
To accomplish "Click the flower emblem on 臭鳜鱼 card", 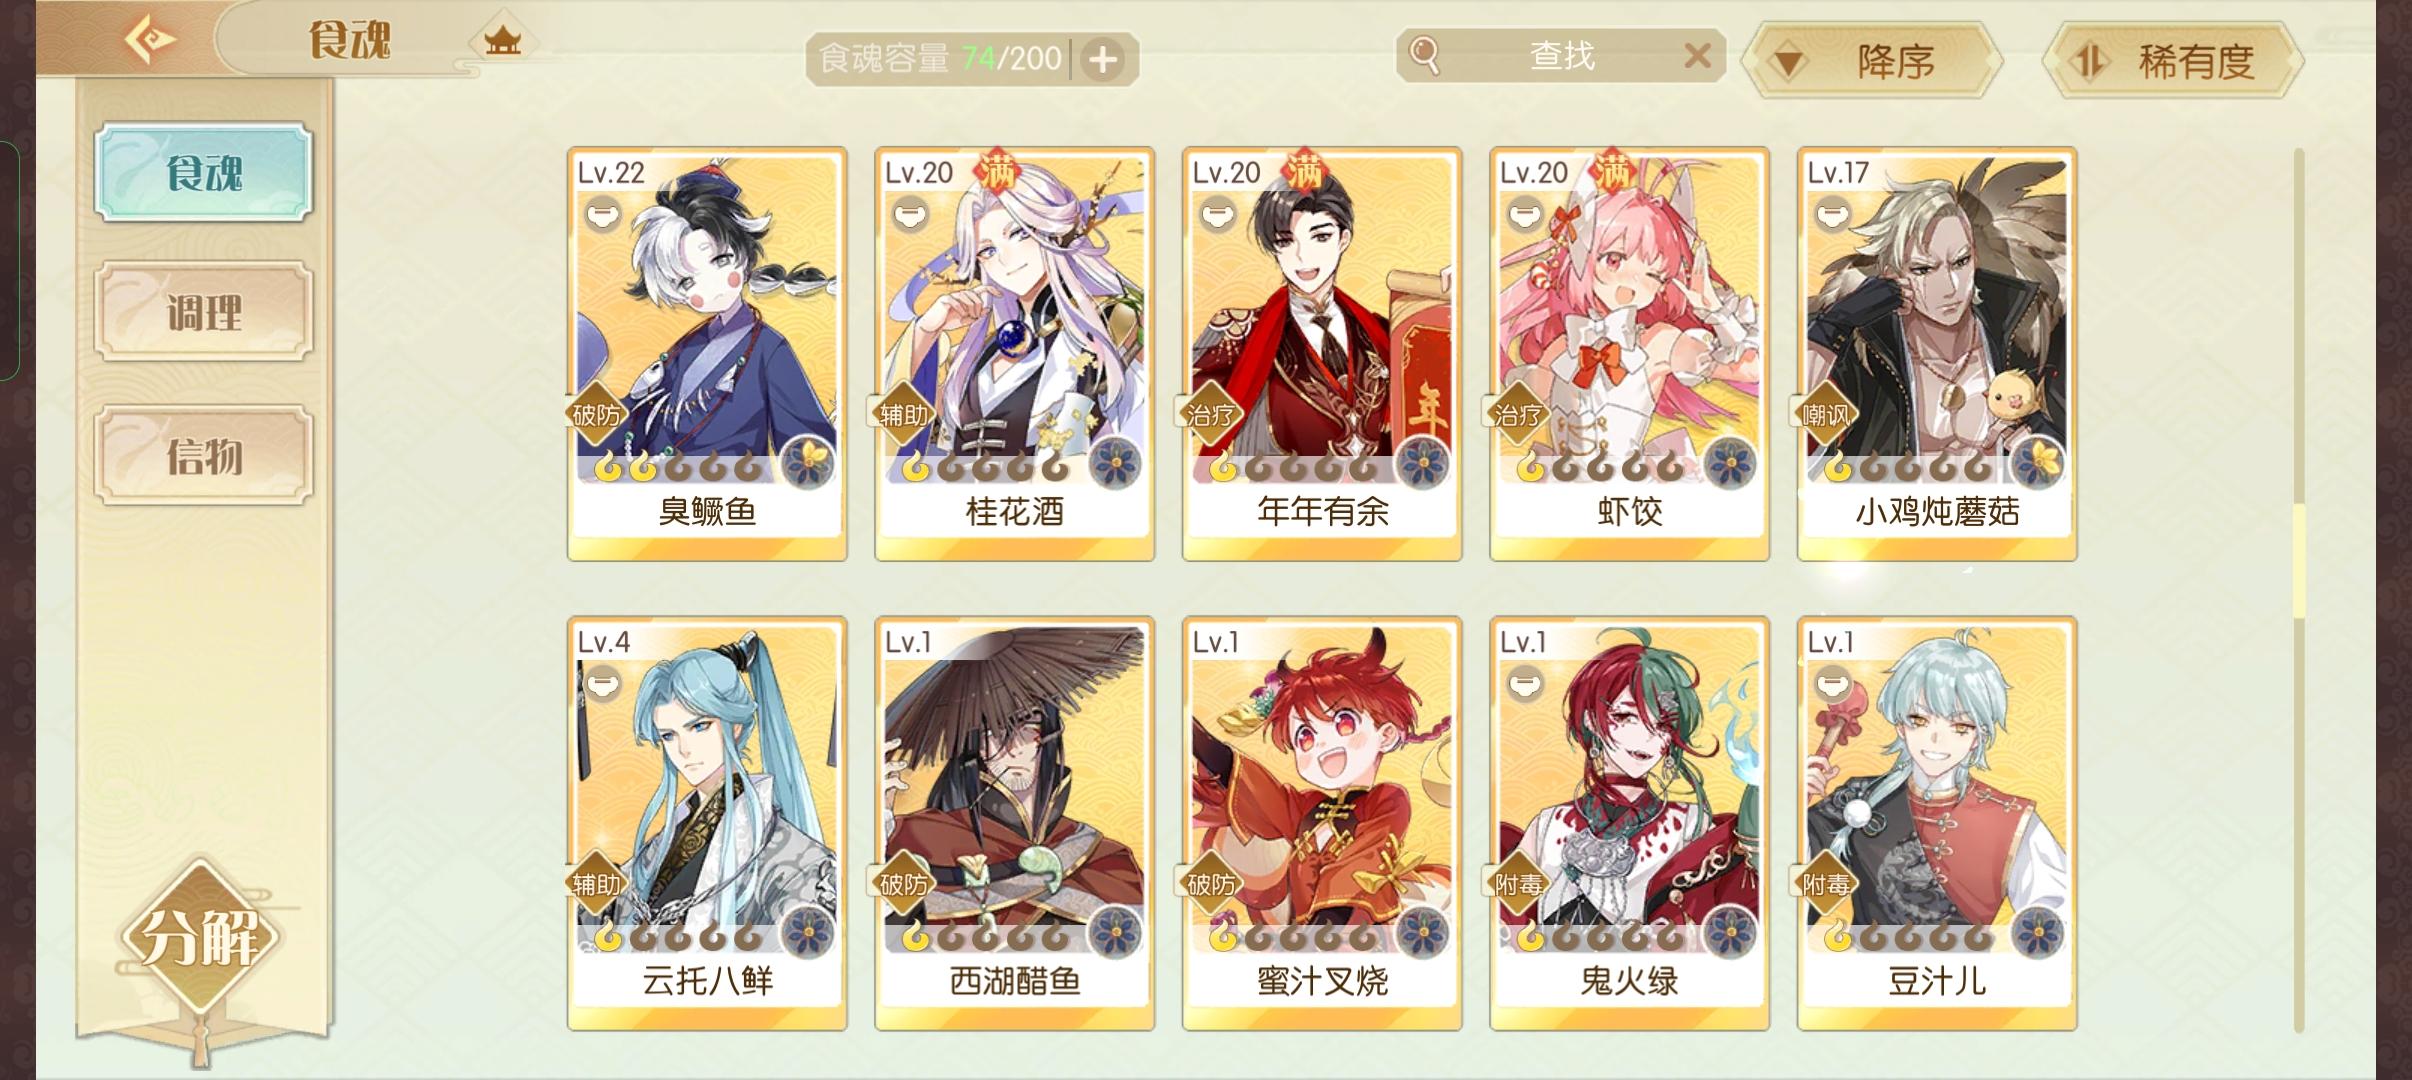I will 809,462.
